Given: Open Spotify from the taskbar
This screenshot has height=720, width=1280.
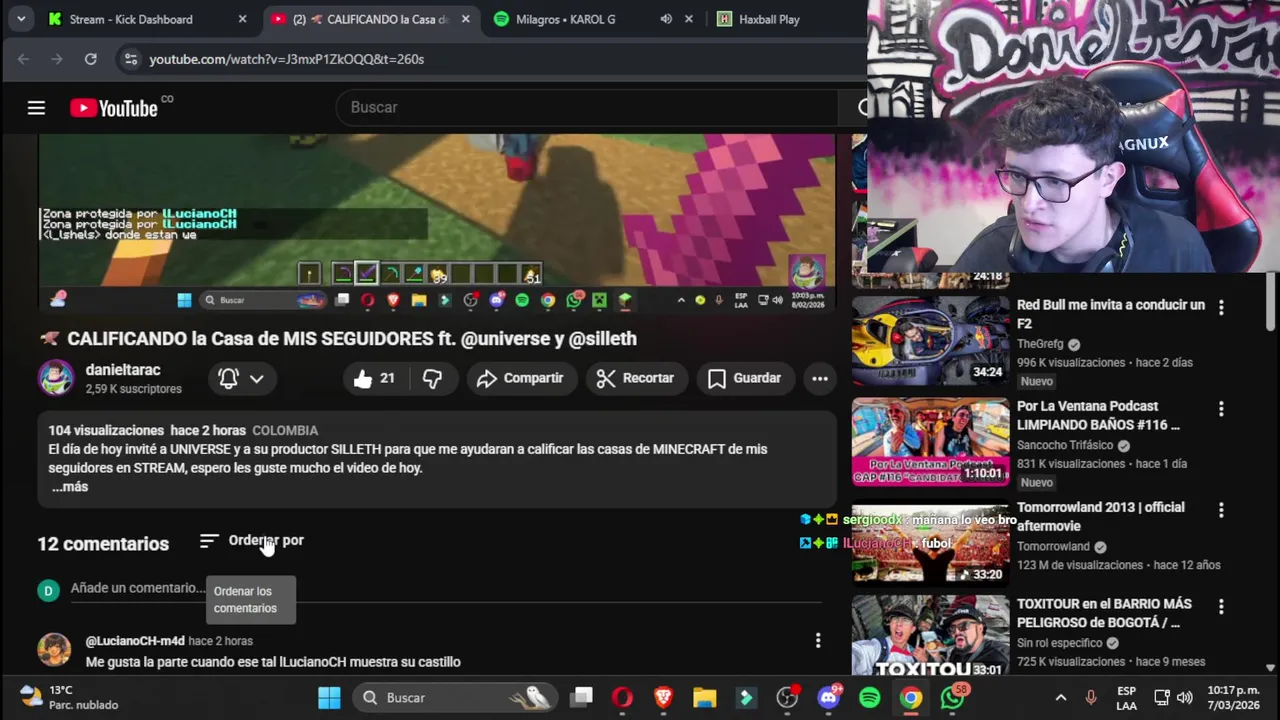Looking at the screenshot, I should (870, 698).
